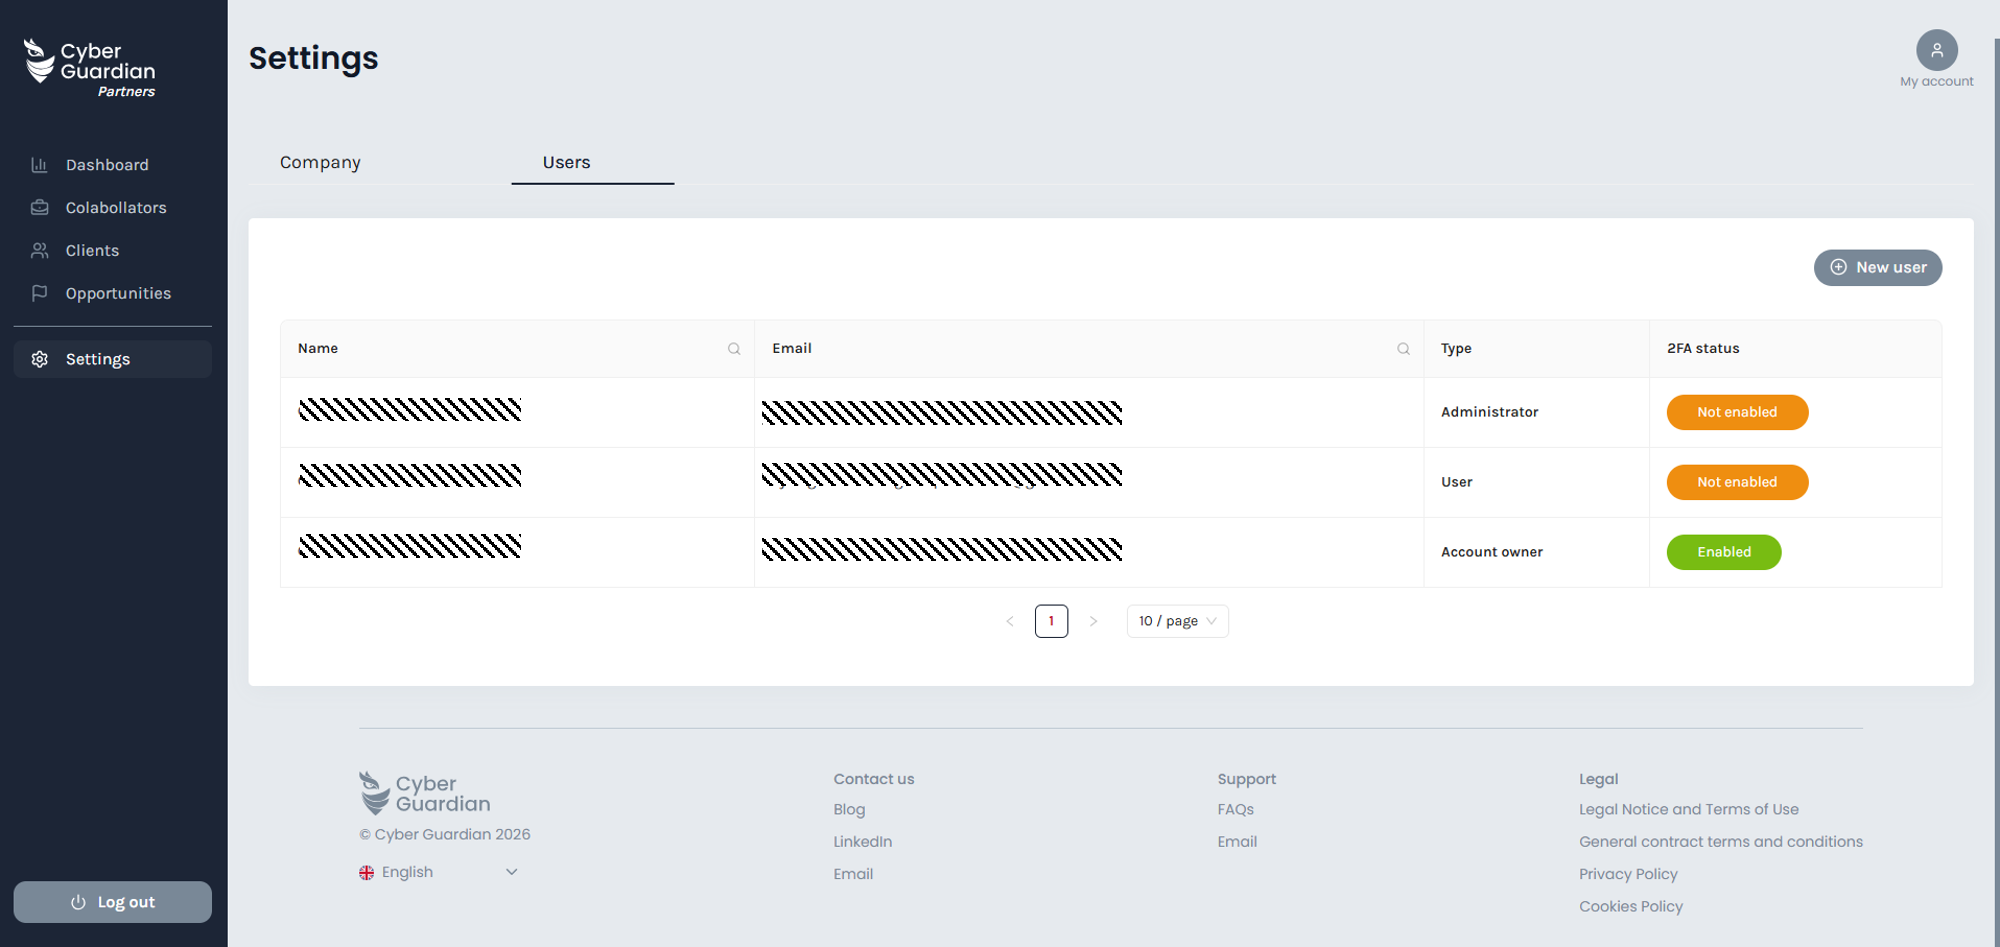The height and width of the screenshot is (947, 2000).
Task: Open General contract terms and conditions
Action: pyautogui.click(x=1720, y=842)
